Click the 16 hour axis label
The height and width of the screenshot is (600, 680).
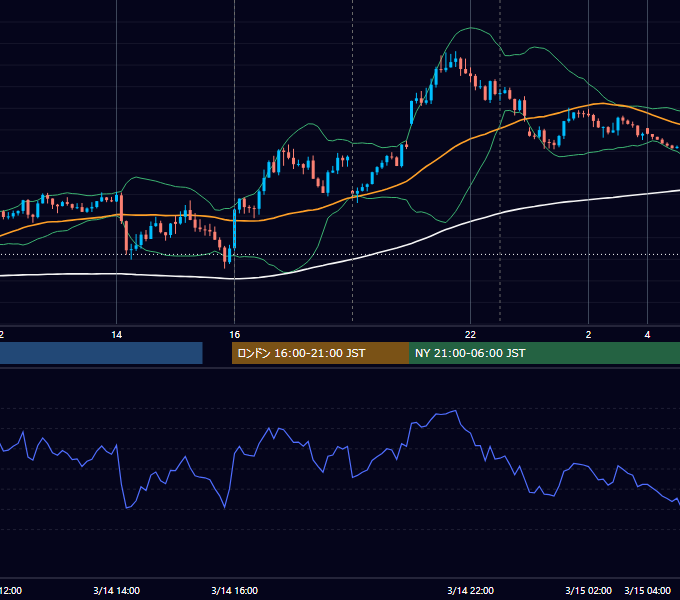[x=235, y=335]
